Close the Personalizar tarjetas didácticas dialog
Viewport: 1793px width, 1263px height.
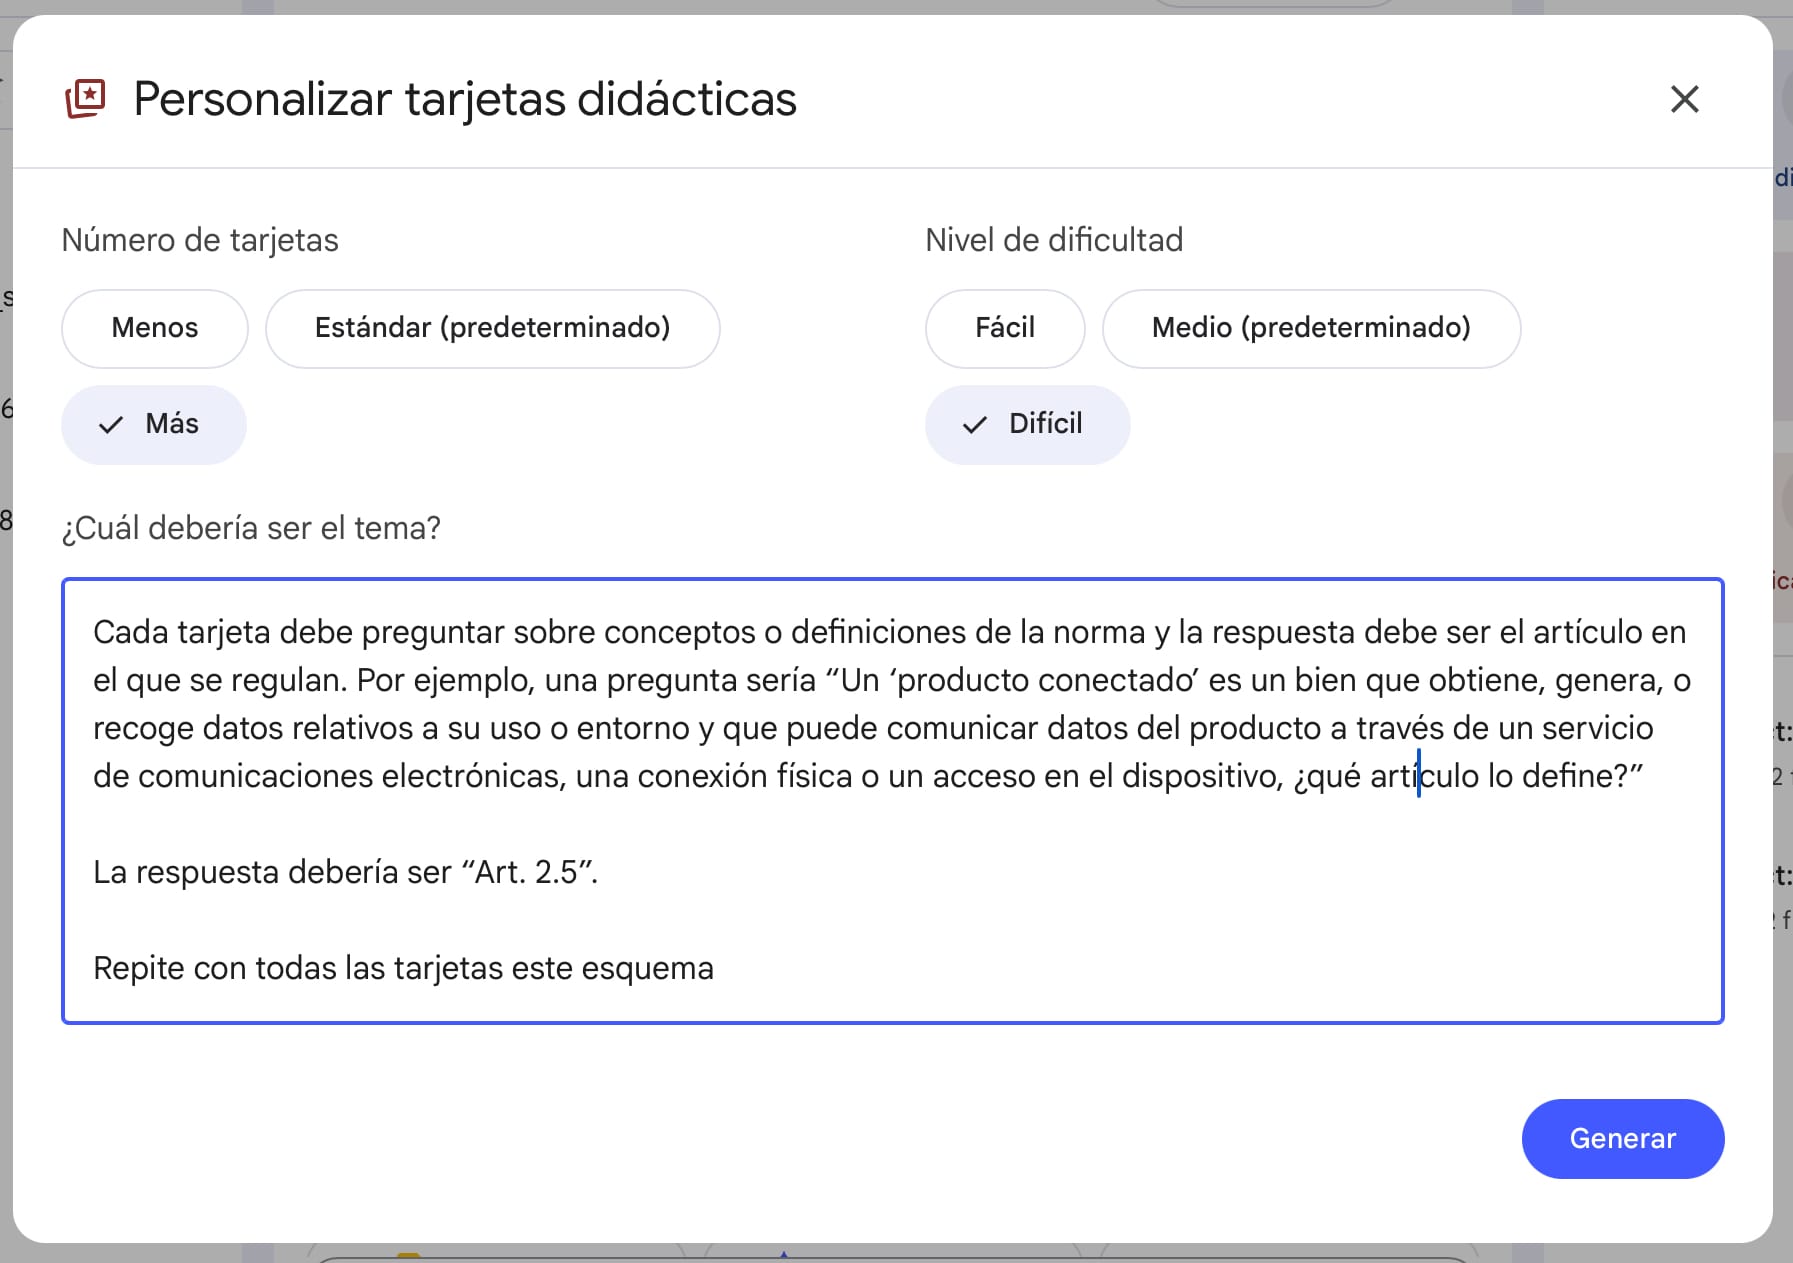point(1684,99)
